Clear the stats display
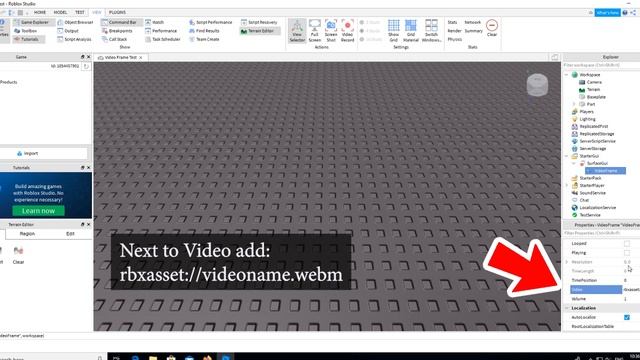 click(492, 28)
